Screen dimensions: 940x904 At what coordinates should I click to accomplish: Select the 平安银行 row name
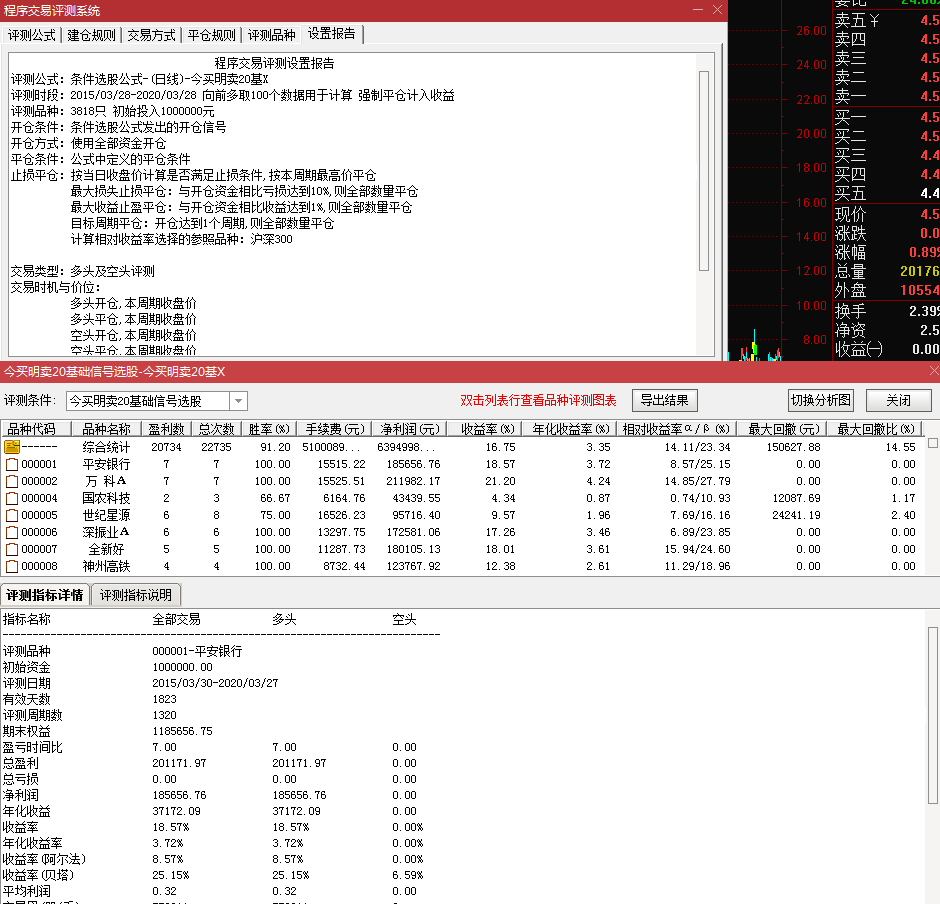pos(106,464)
